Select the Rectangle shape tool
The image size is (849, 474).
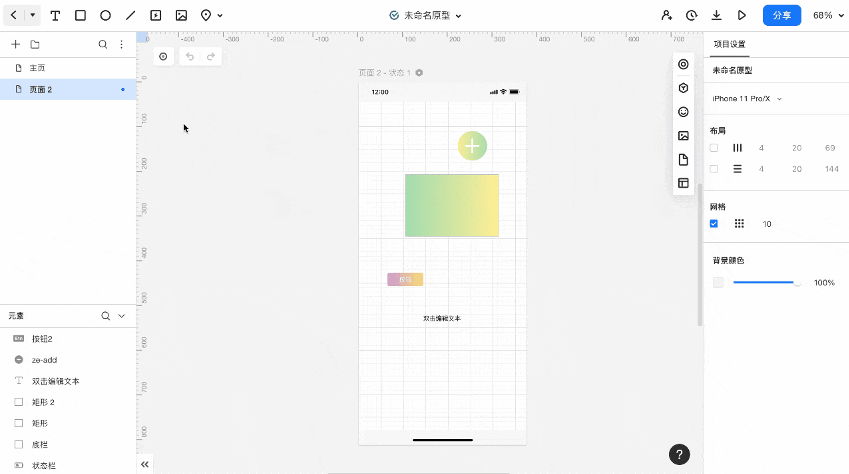click(x=80, y=16)
